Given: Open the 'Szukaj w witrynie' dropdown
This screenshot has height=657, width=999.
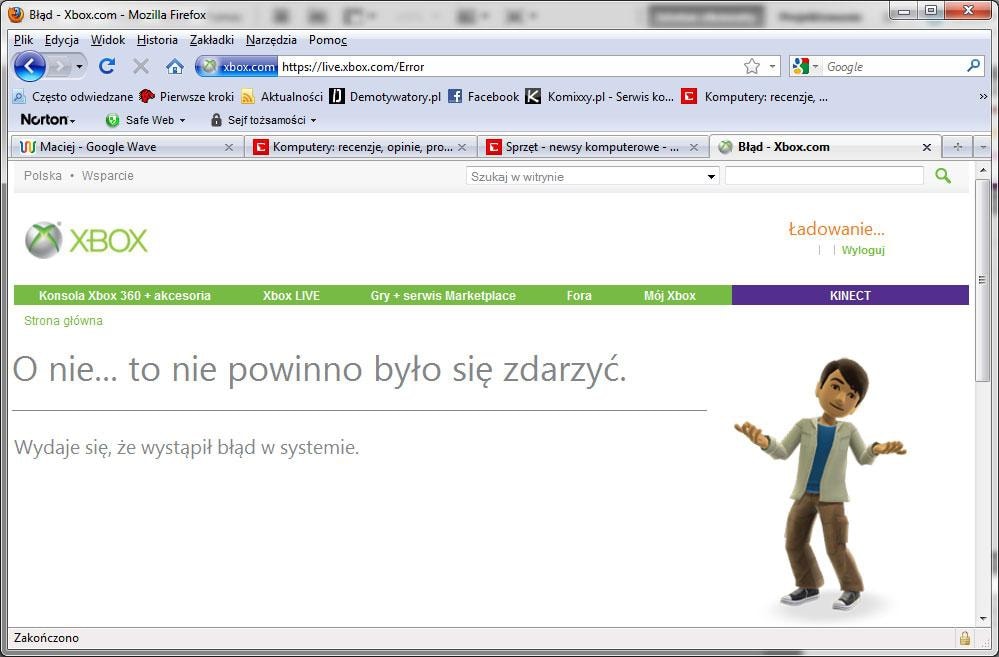Looking at the screenshot, I should pyautogui.click(x=710, y=175).
